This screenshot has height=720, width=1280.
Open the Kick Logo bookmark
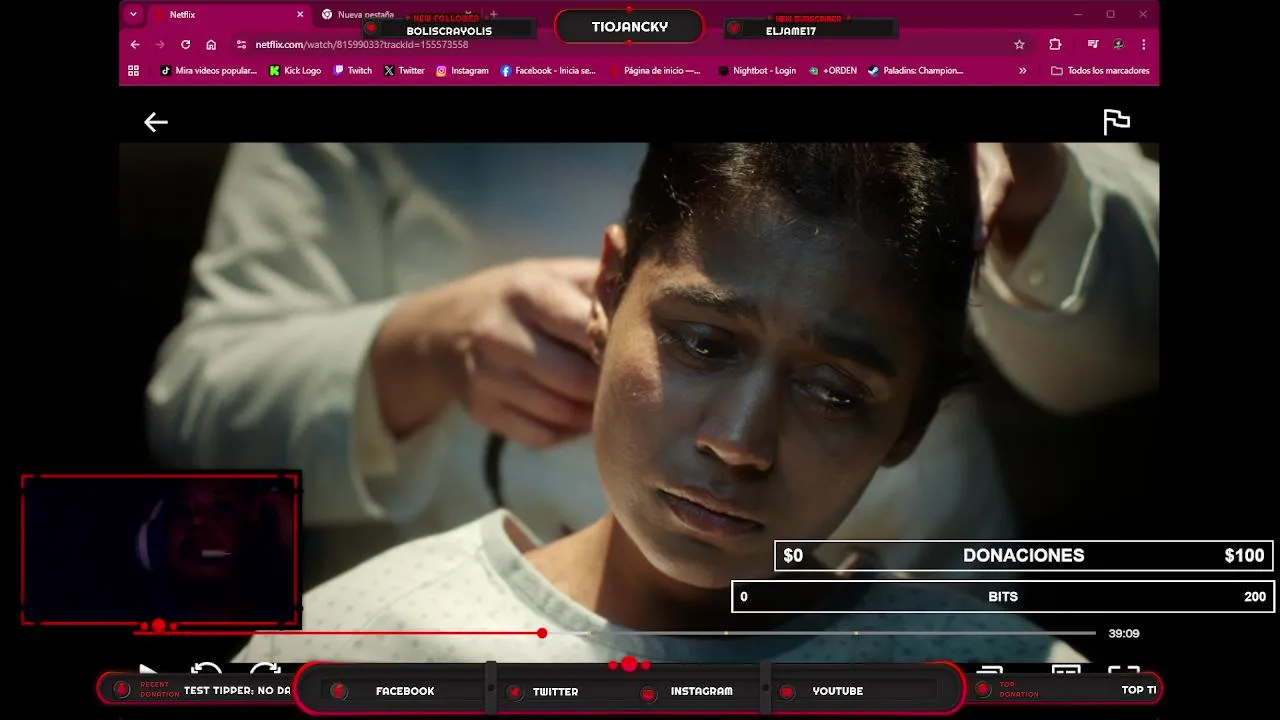[295, 71]
